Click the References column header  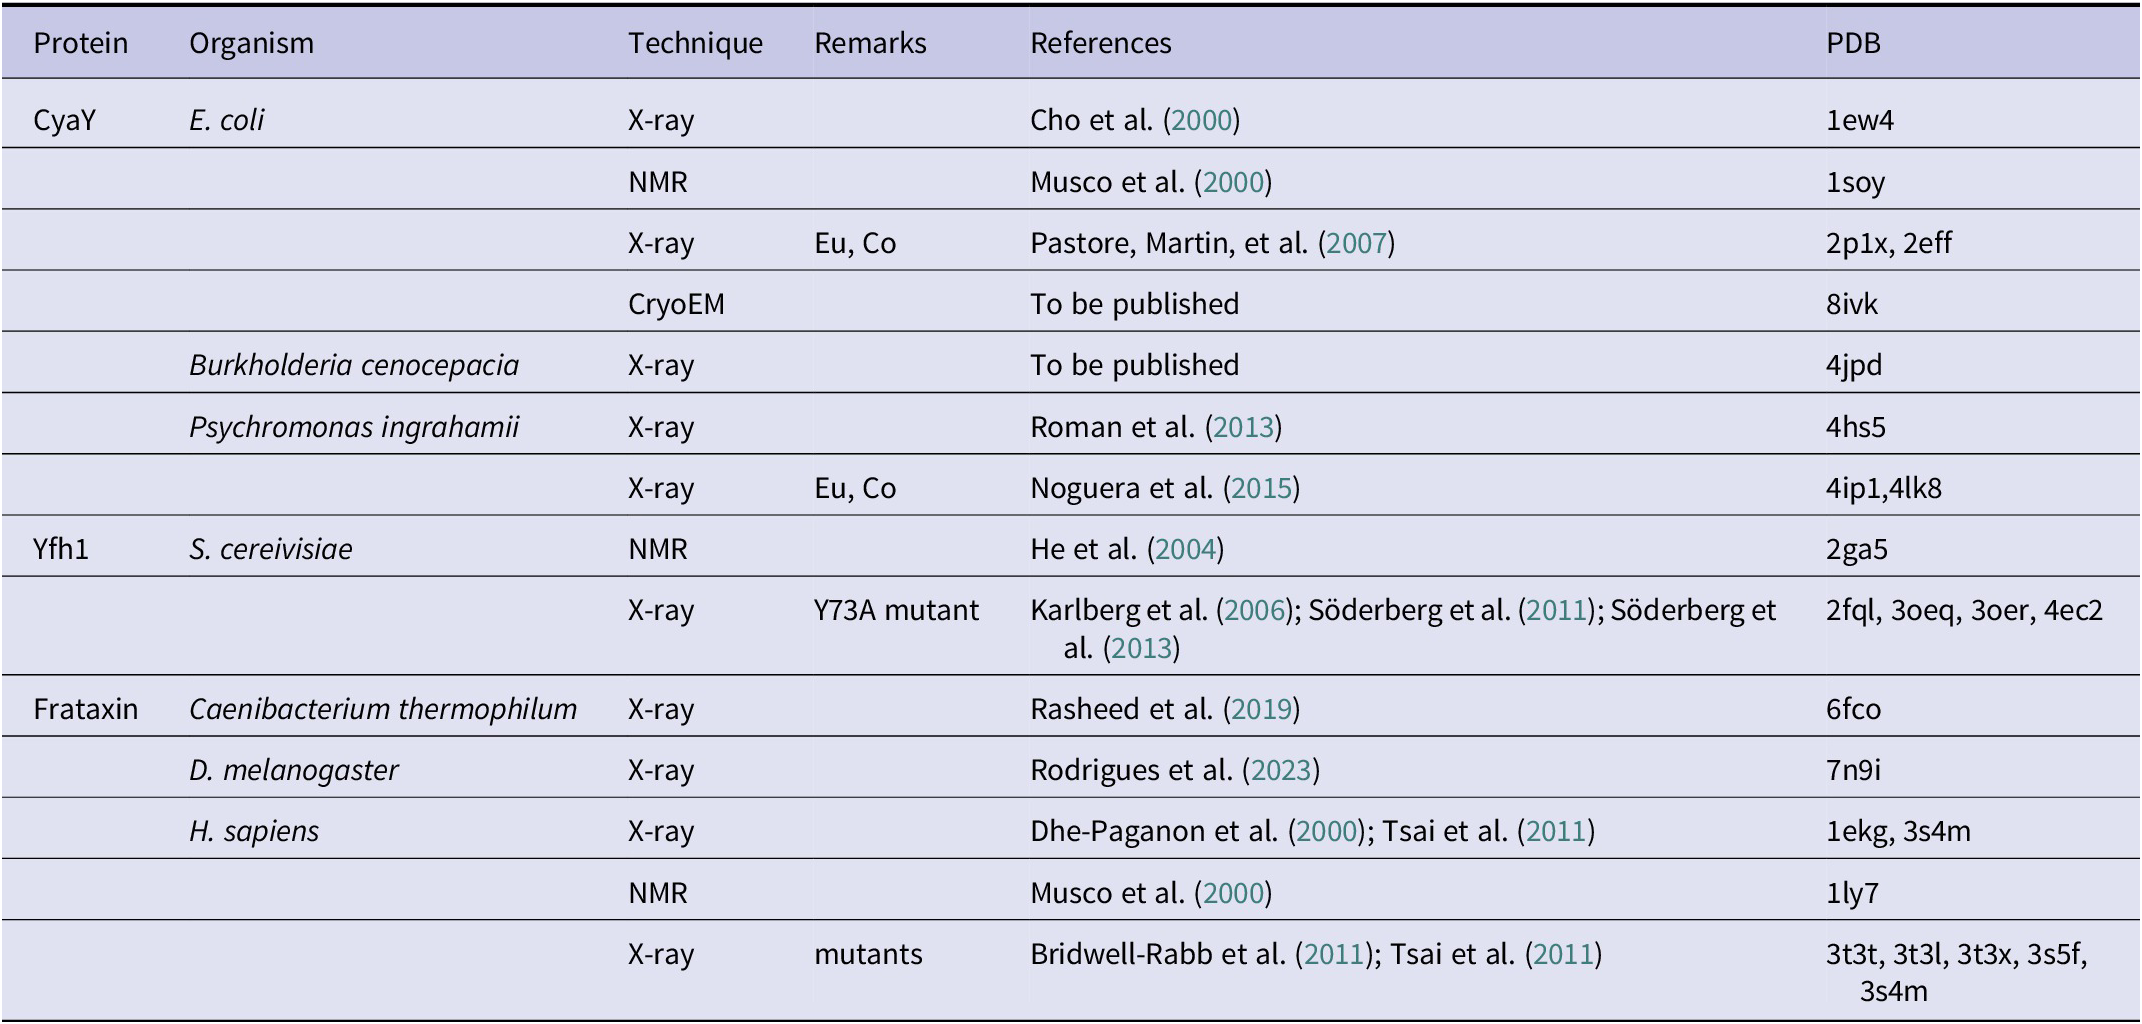point(1100,43)
